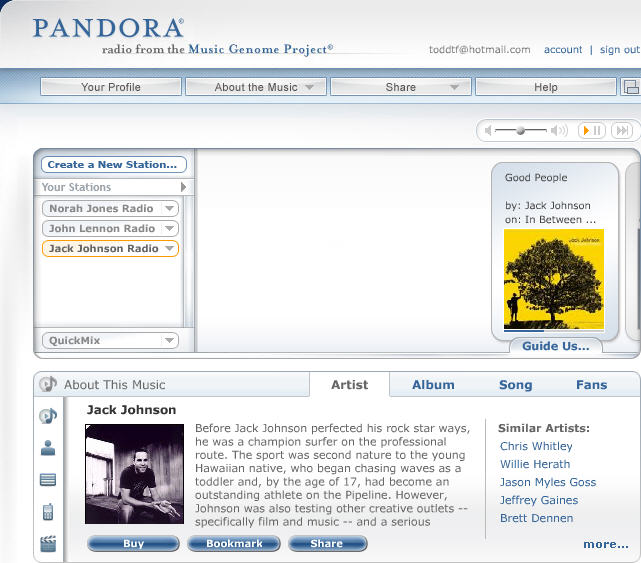Viewport: 641px width, 563px height.
Task: Click the Buy button
Action: pos(133,543)
